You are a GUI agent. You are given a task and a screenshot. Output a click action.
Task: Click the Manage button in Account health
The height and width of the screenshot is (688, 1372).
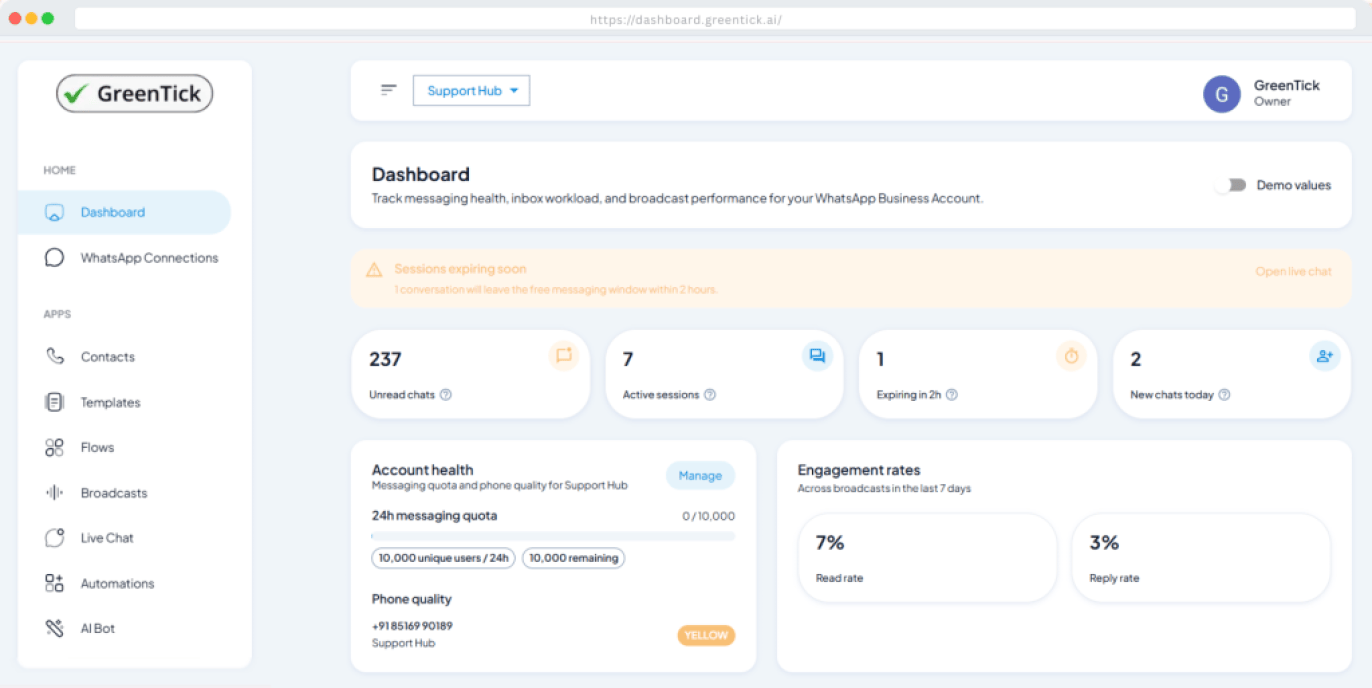[700, 476]
